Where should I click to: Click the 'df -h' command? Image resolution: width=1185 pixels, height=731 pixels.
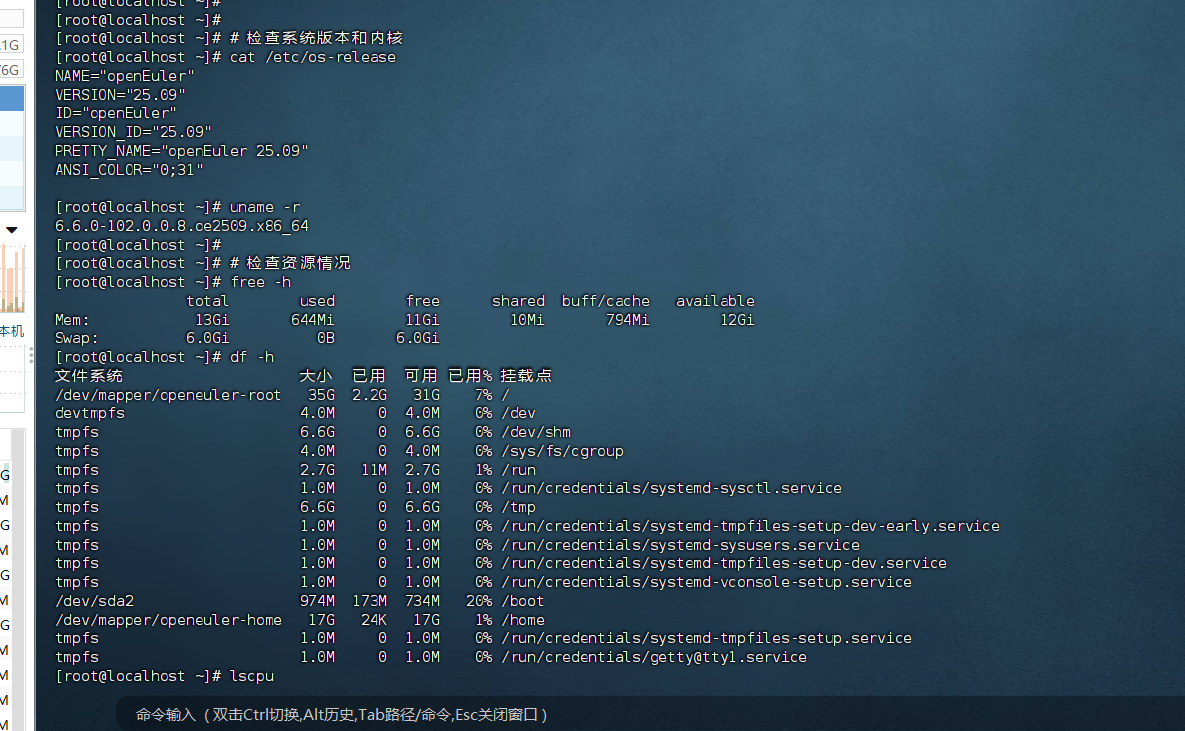pos(252,357)
